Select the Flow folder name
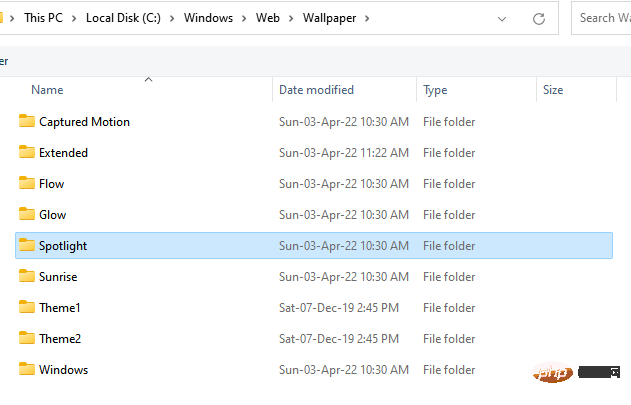Screen dimensions: 631x405 click(x=52, y=184)
